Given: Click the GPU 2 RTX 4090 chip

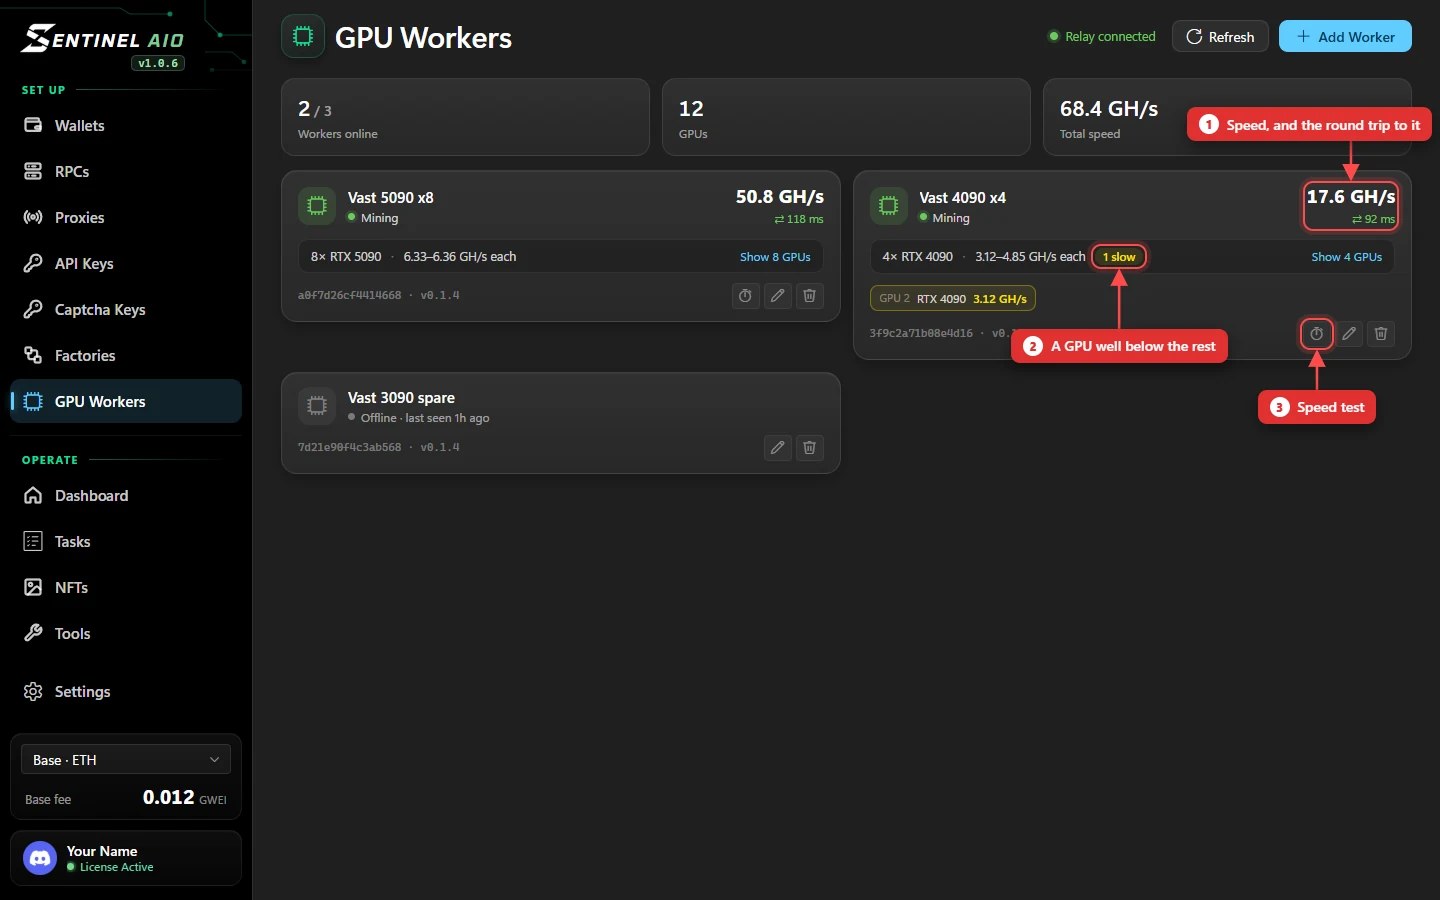Looking at the screenshot, I should pos(953,299).
